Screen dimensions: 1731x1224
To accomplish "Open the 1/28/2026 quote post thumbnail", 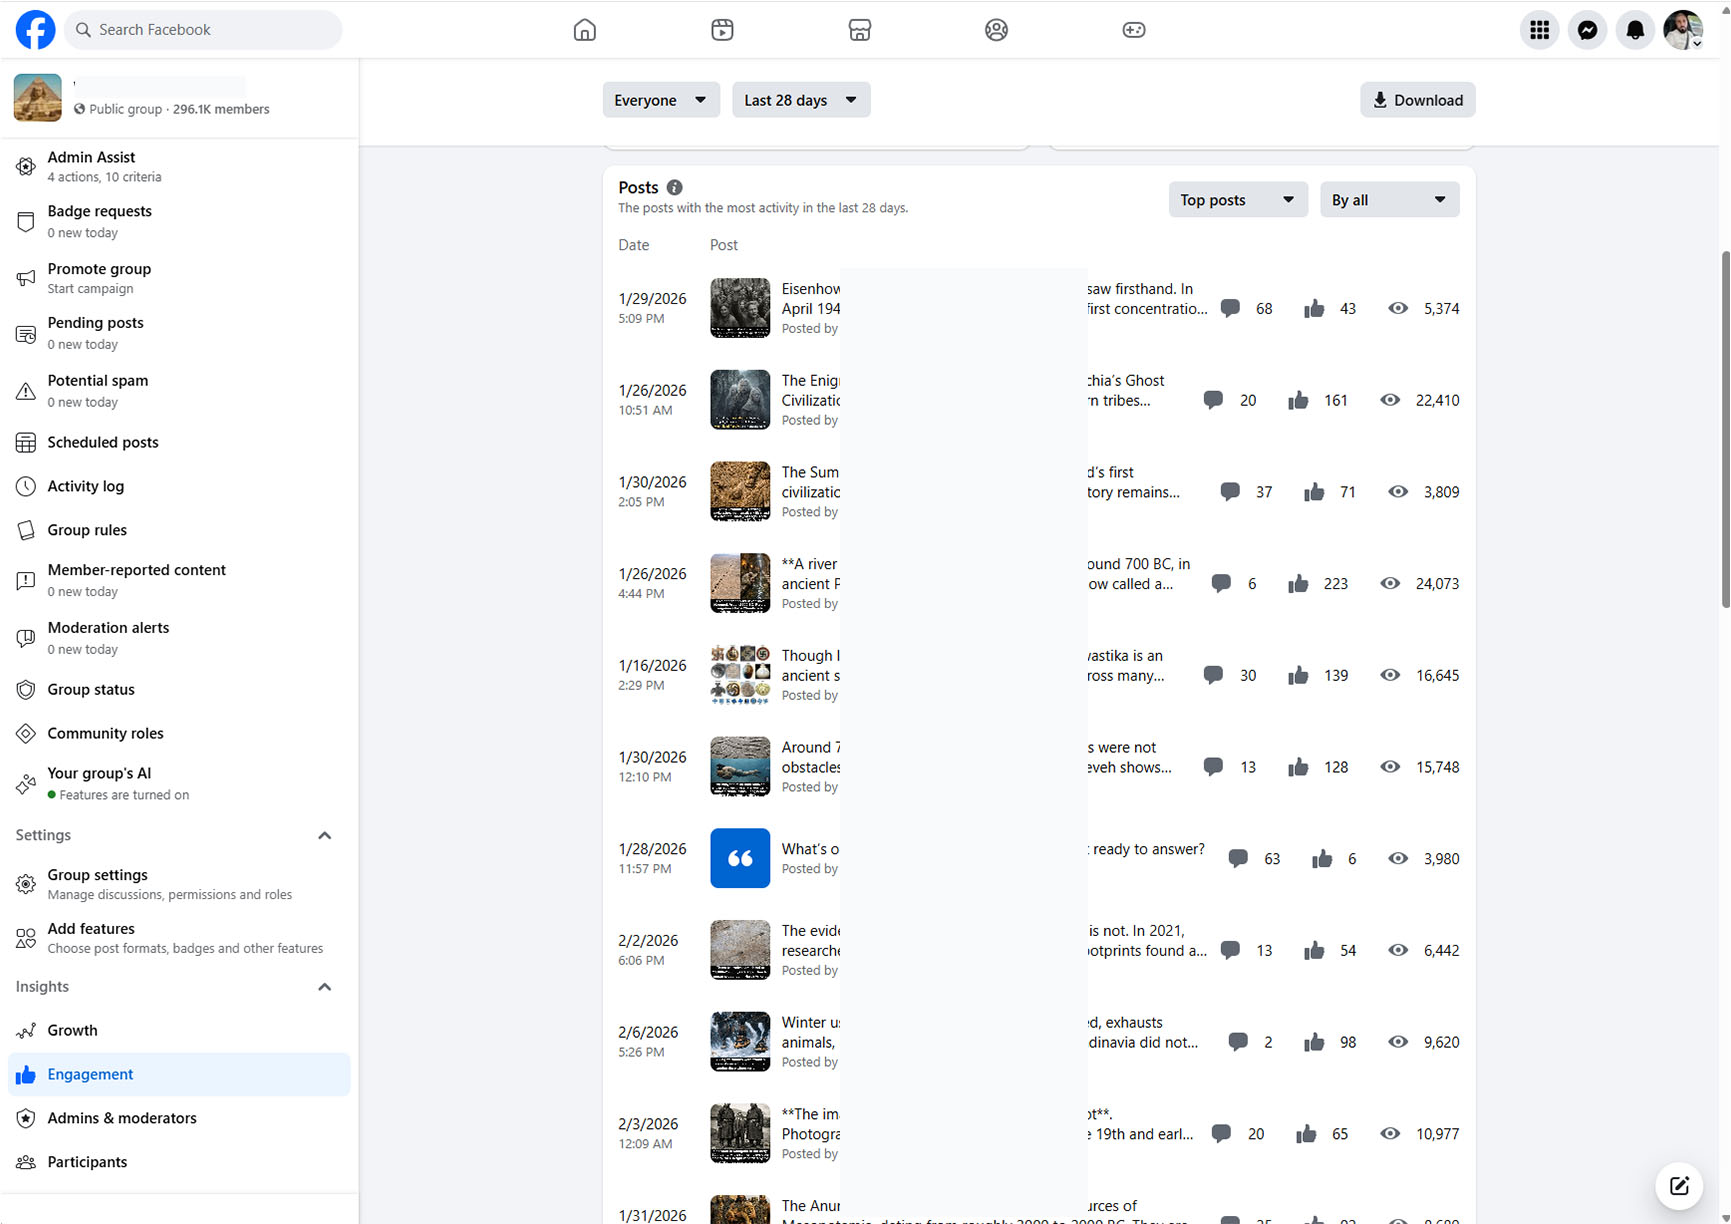I will click(x=740, y=858).
